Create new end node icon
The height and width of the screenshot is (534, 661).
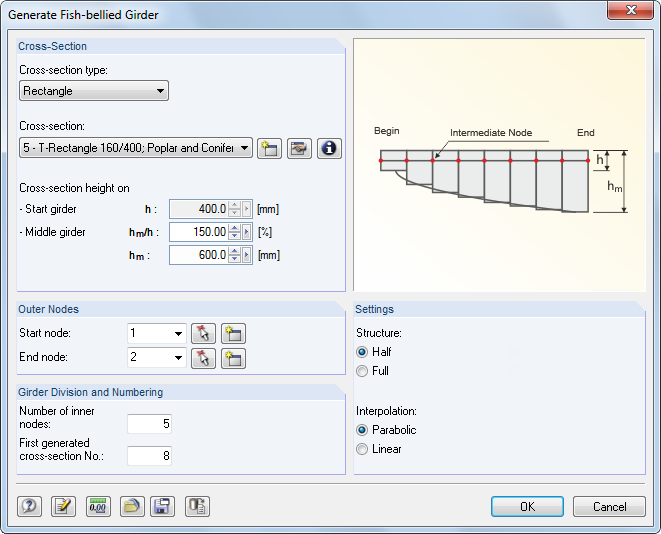point(233,358)
